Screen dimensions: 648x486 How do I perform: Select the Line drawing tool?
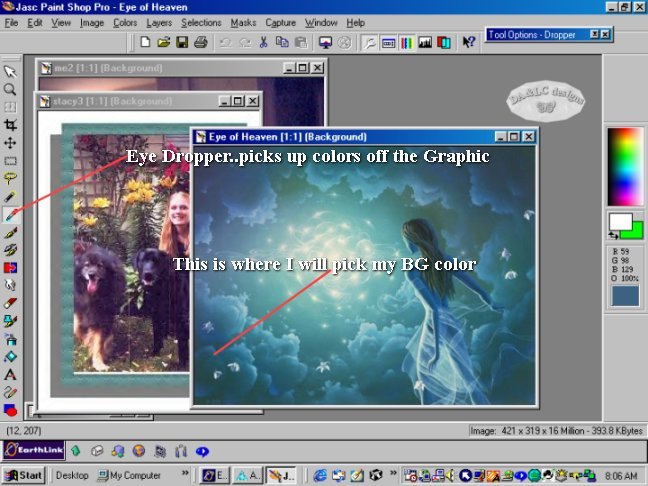(x=10, y=392)
